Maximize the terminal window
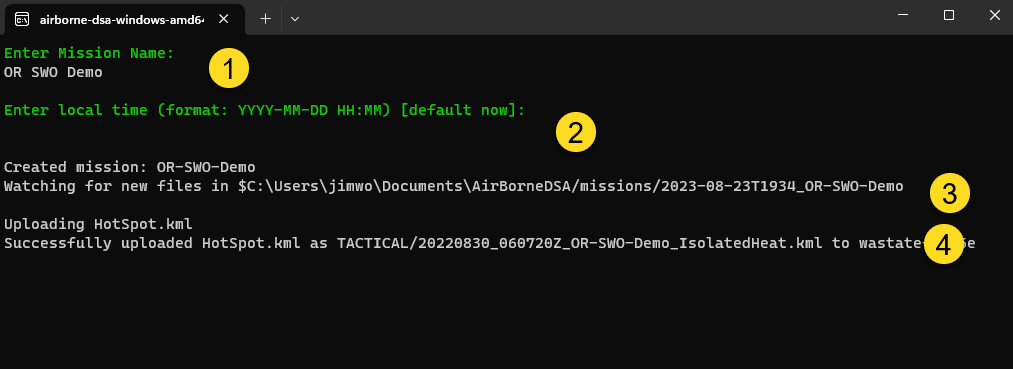Image resolution: width=1013 pixels, height=369 pixels. (948, 16)
